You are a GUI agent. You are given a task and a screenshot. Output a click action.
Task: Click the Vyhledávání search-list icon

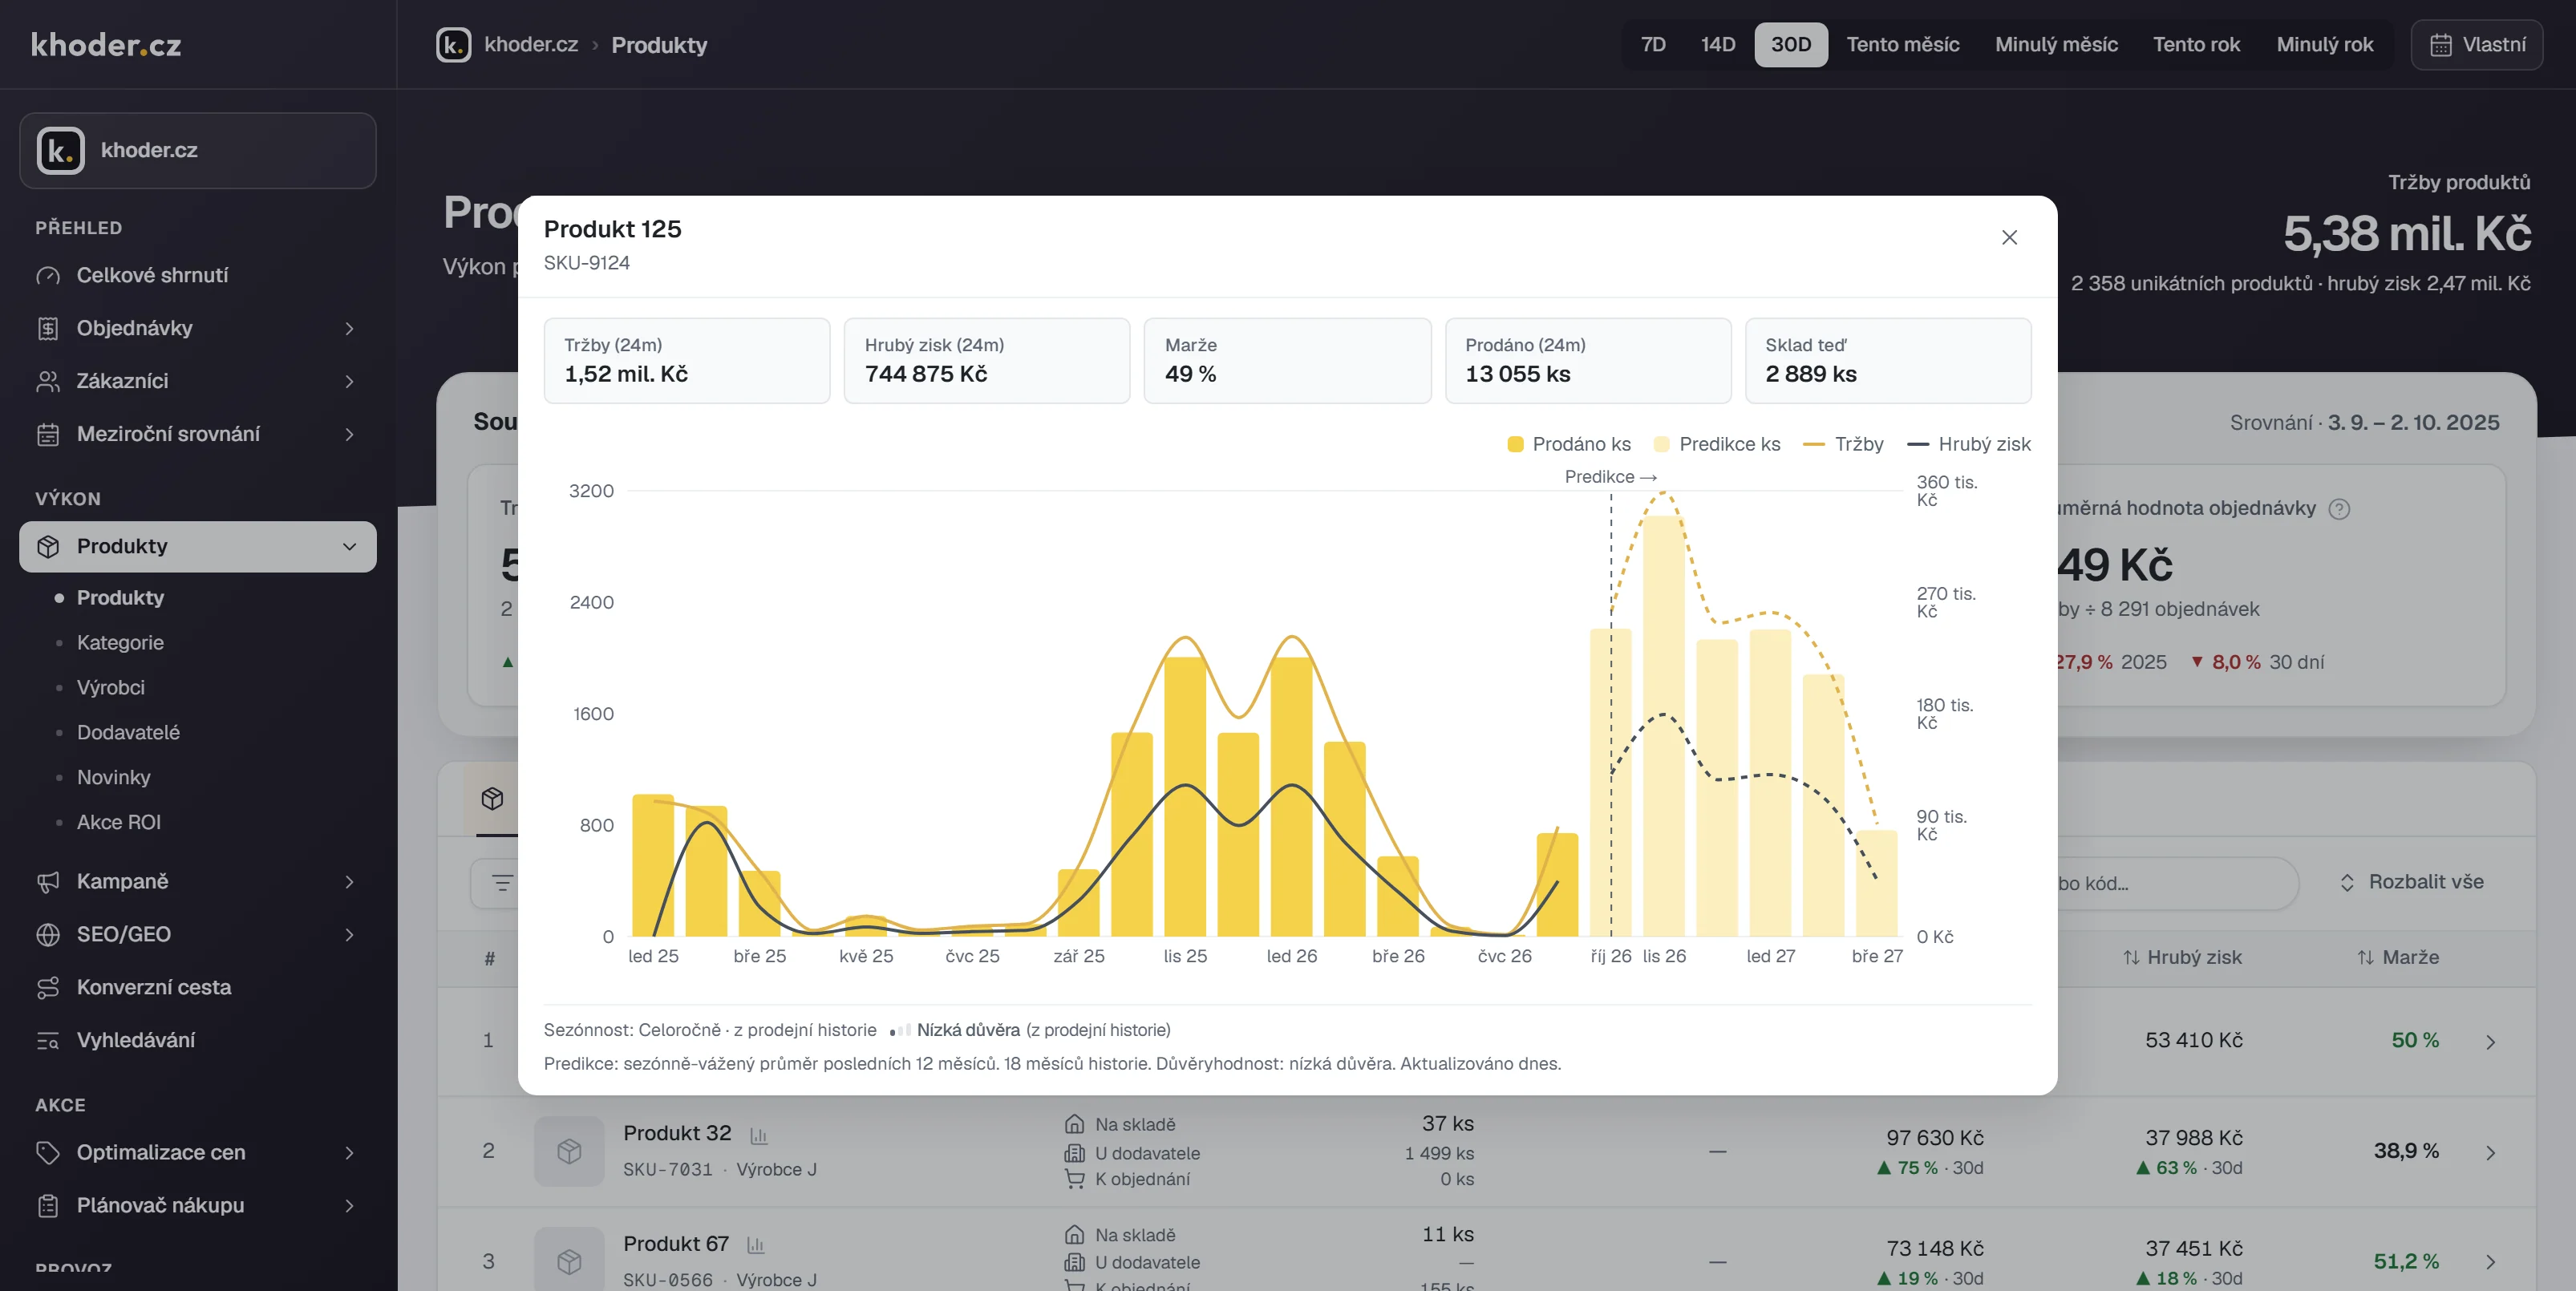[48, 1040]
